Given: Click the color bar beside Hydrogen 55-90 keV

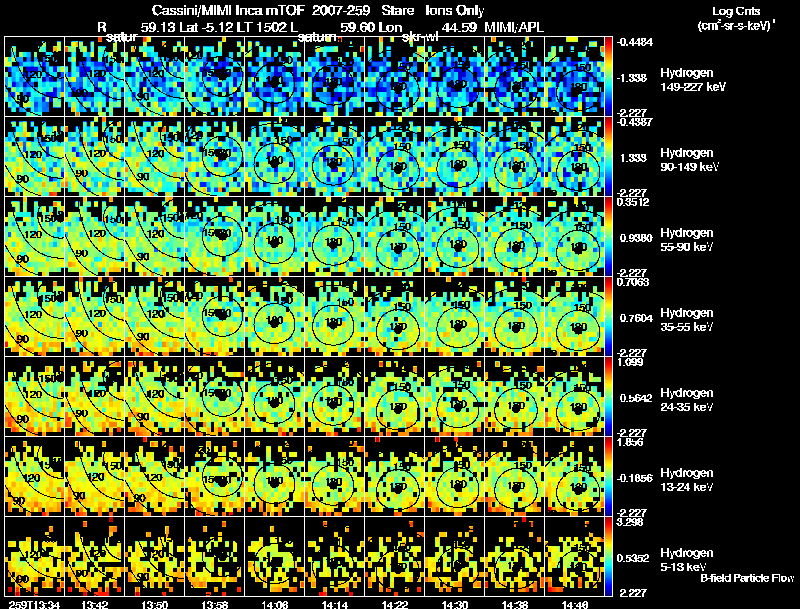Looking at the screenshot, I should [608, 237].
